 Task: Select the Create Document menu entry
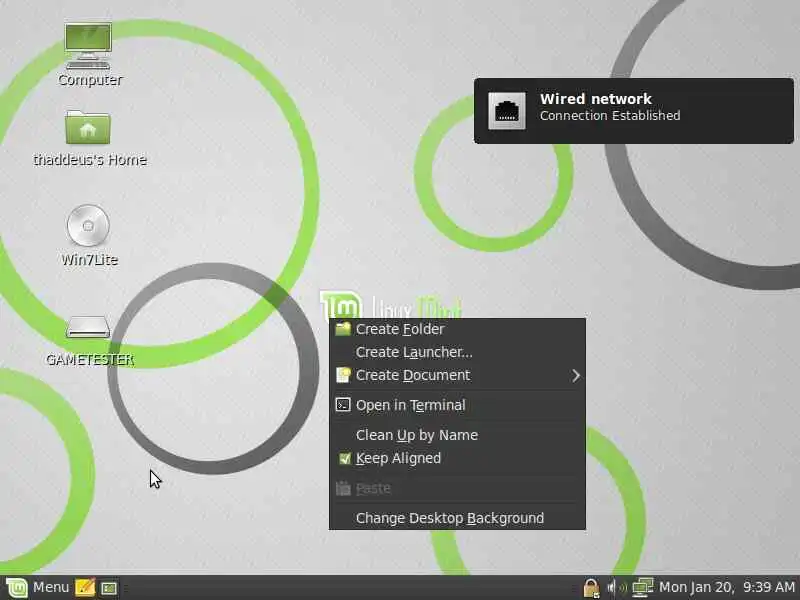[457, 376]
